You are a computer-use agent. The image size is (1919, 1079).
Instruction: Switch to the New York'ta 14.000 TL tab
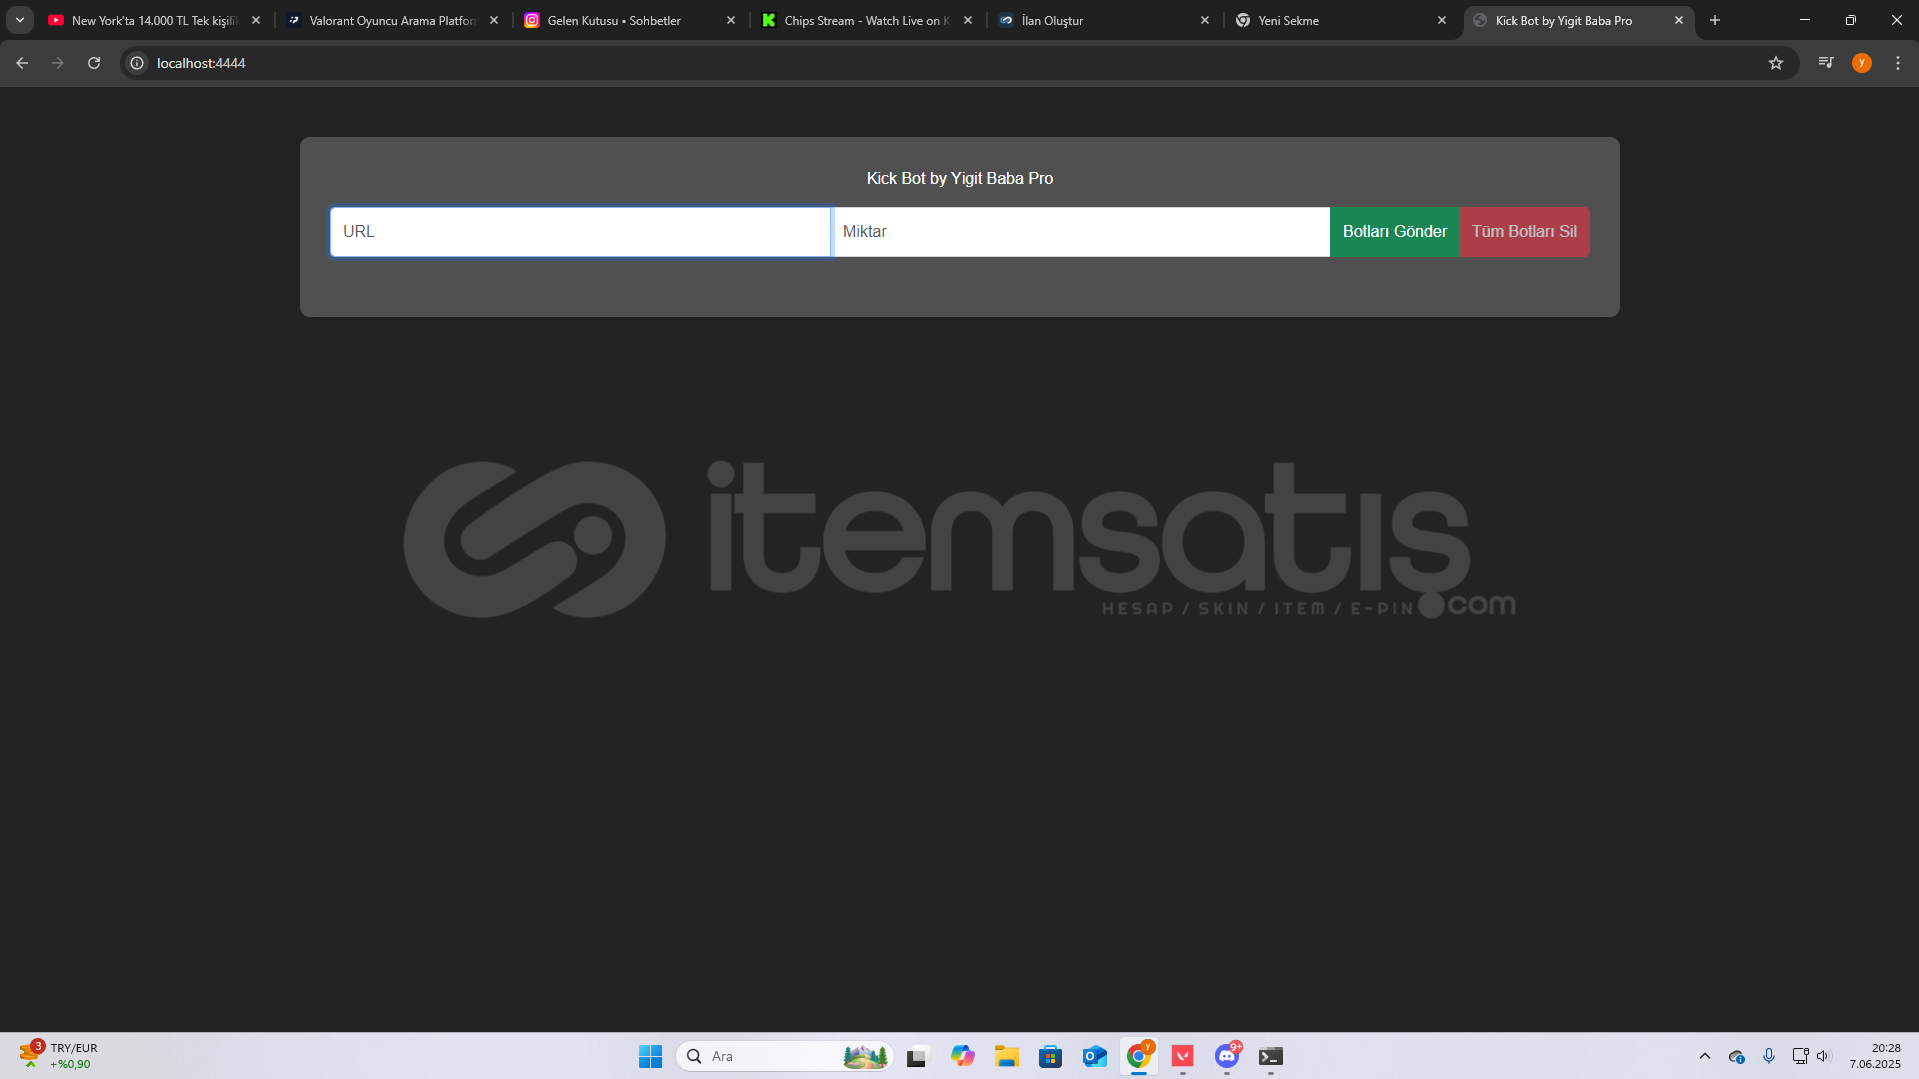click(145, 20)
